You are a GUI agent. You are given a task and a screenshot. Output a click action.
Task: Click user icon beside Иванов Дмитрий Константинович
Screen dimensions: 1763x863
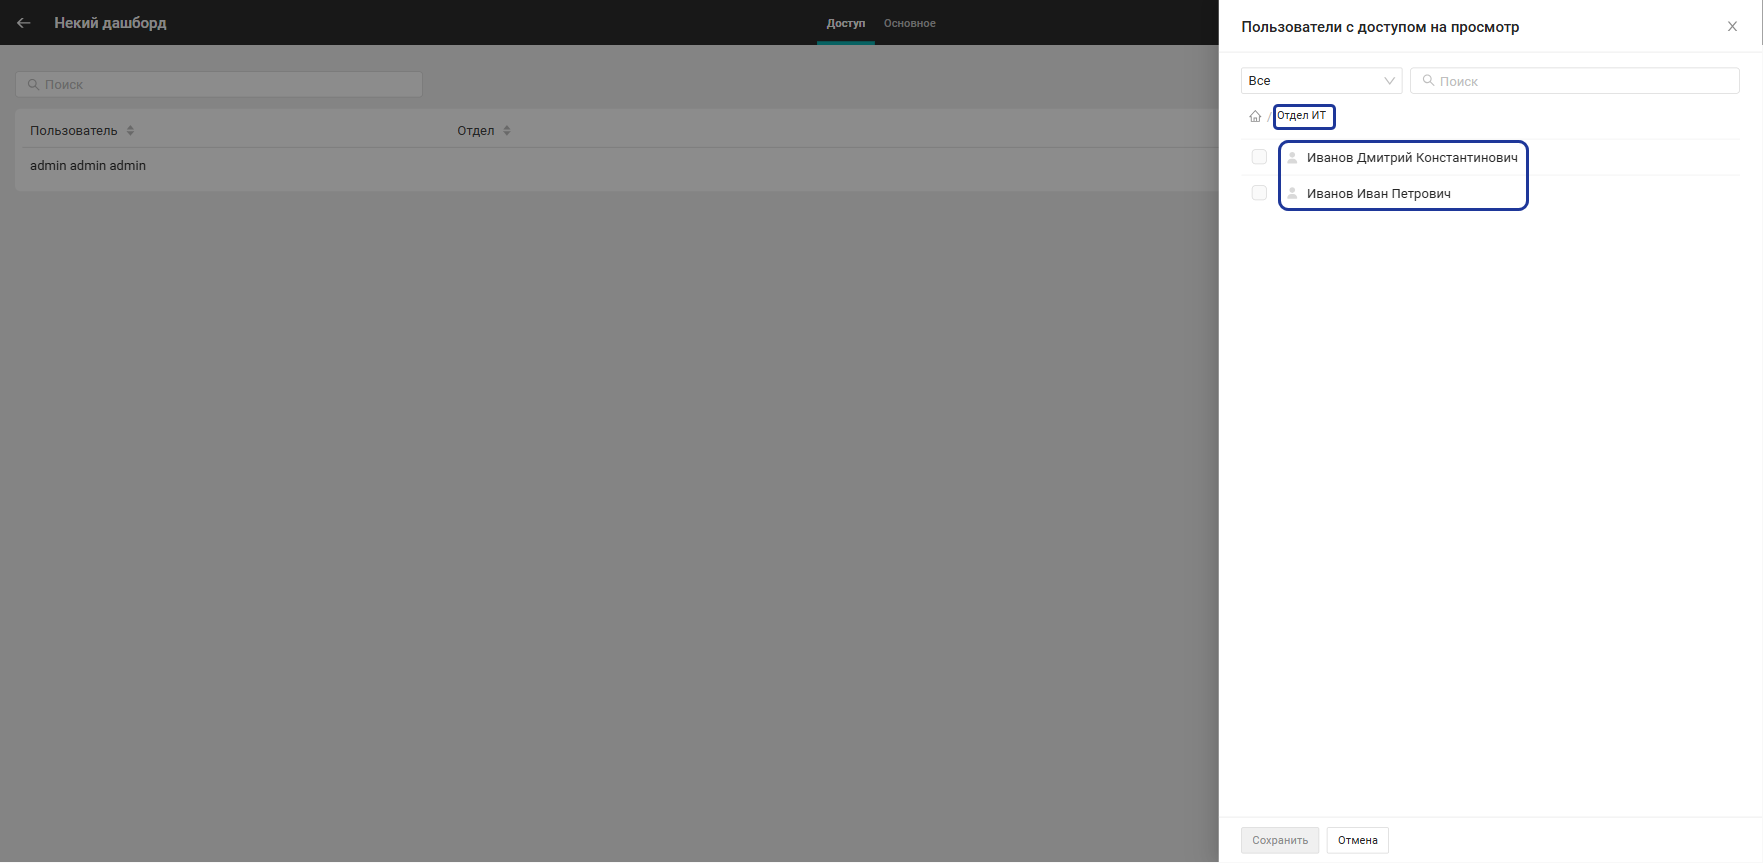[1292, 157]
